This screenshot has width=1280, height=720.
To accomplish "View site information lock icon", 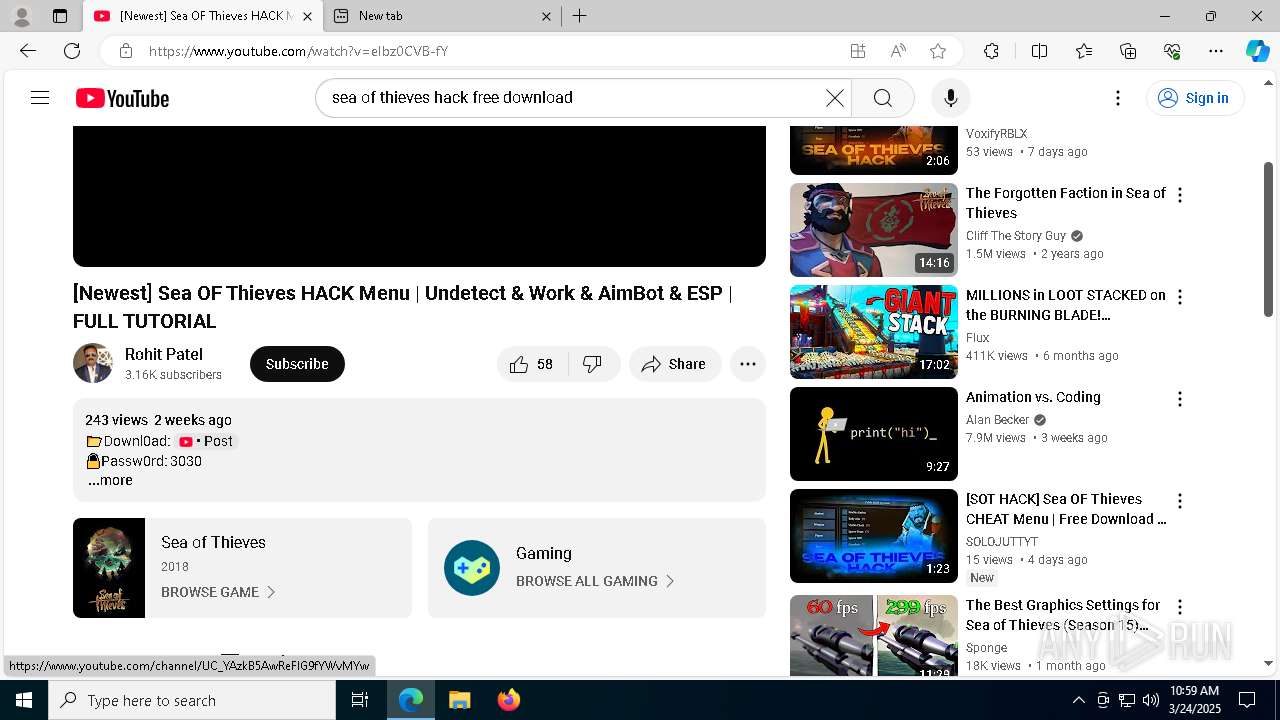I will 125,51.
